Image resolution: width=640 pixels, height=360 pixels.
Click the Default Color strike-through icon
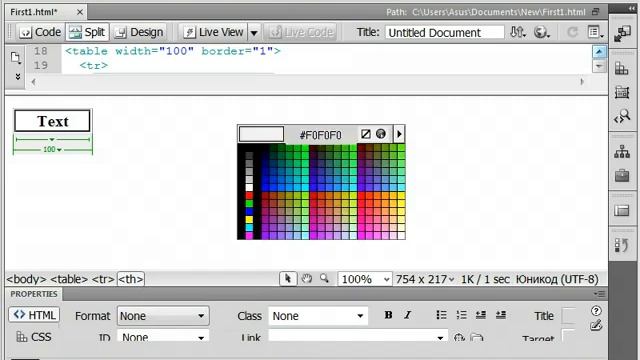366,134
